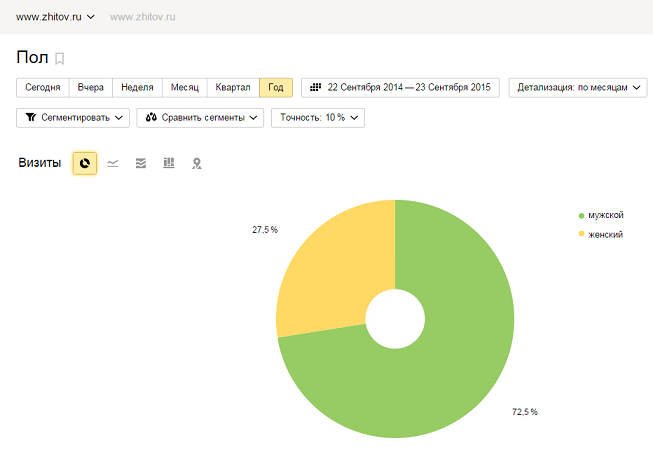Select the pie chart view icon
The image size is (653, 450).
pyautogui.click(x=85, y=163)
